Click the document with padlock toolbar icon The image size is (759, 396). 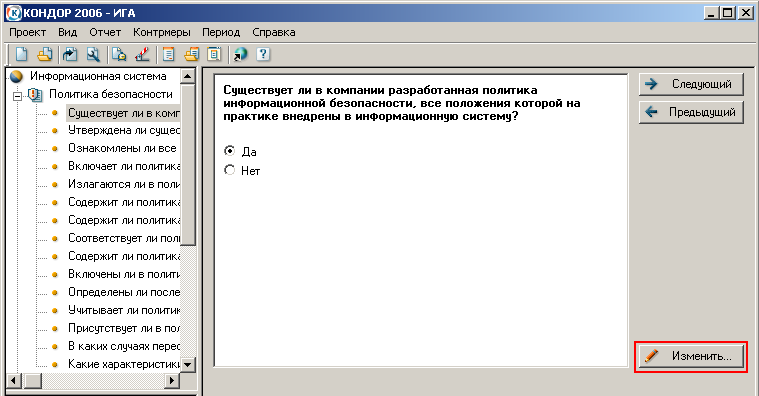[119, 54]
